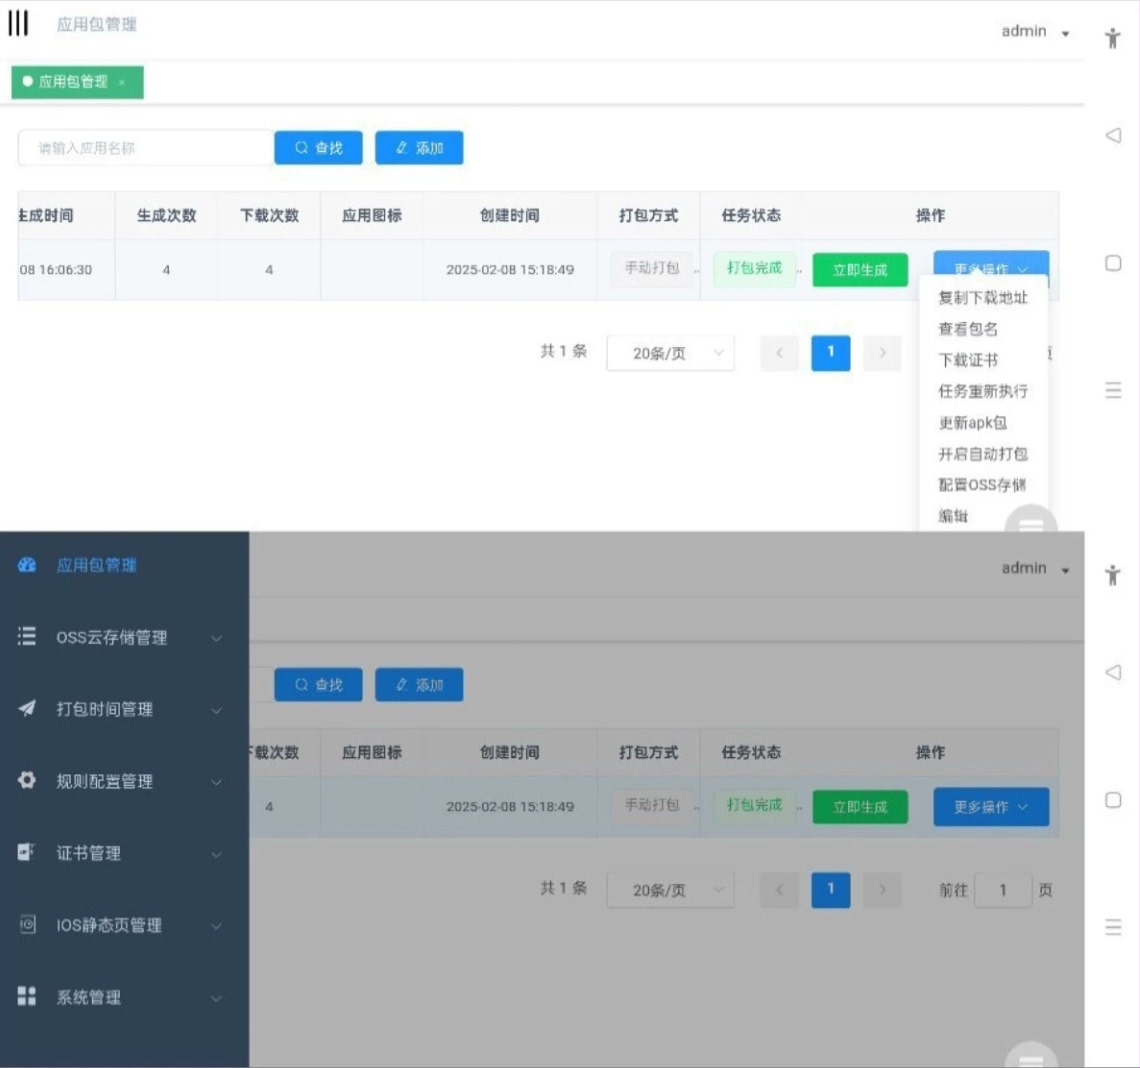Click the 手动打包 tag in top screen
The image size is (1140, 1068).
[651, 268]
